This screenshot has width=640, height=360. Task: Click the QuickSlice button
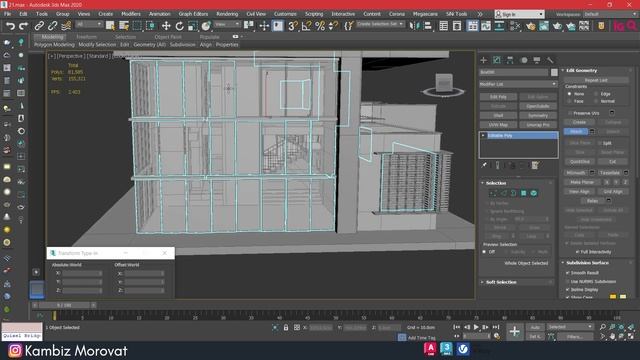580,162
